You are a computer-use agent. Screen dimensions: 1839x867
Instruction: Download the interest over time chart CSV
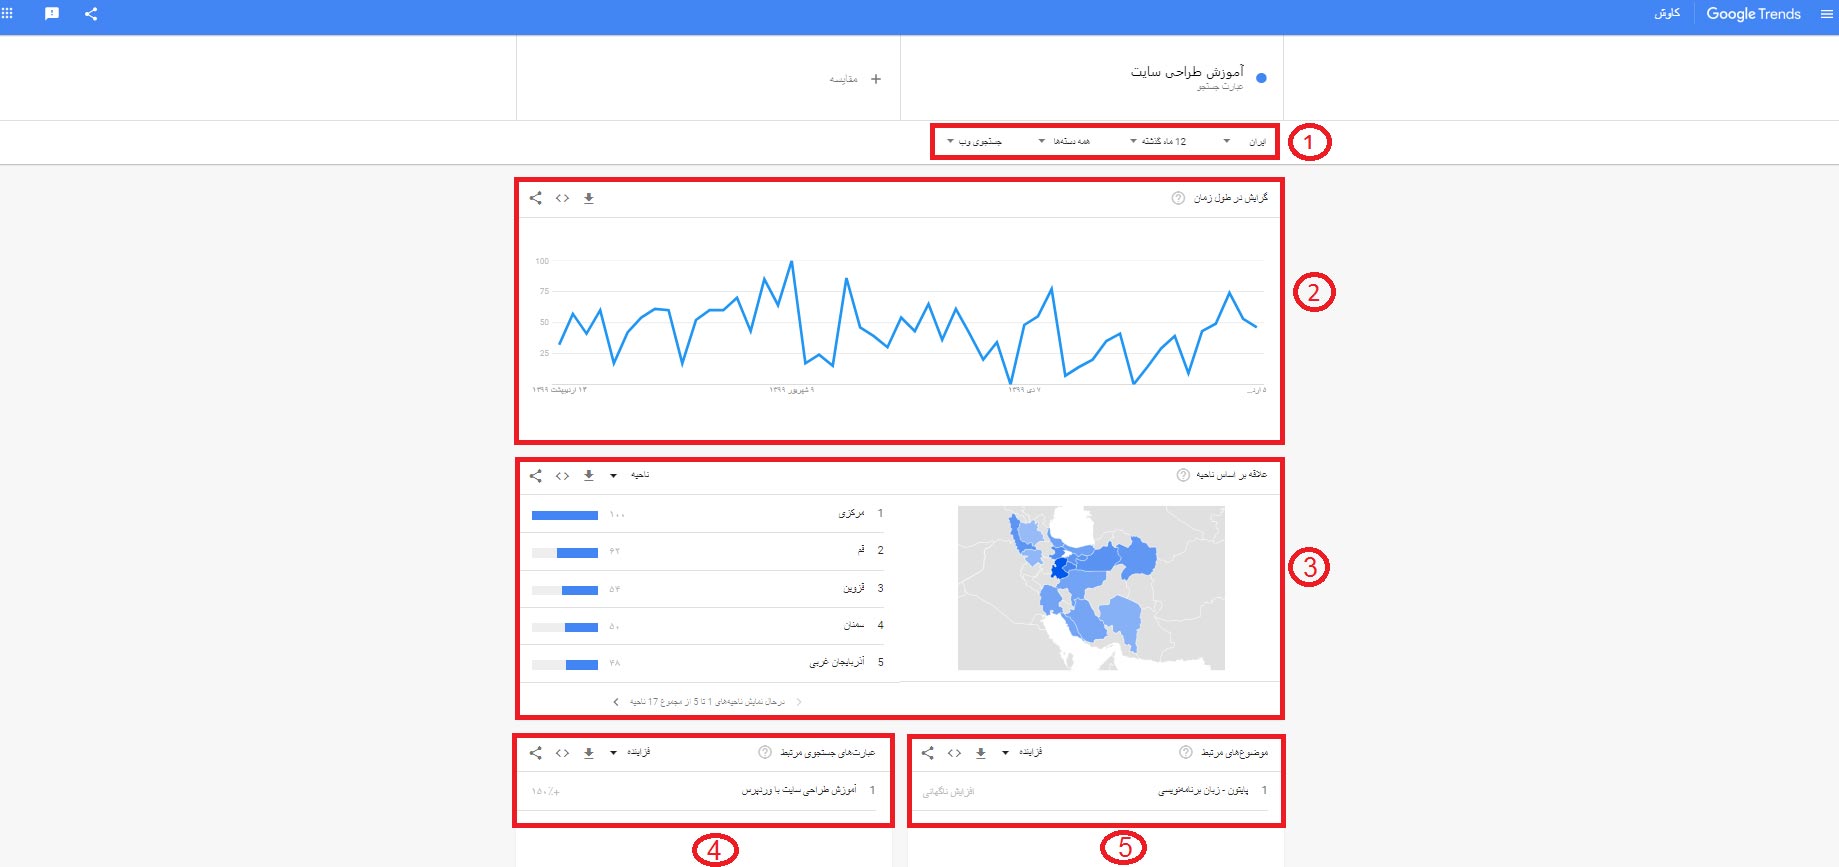click(589, 198)
